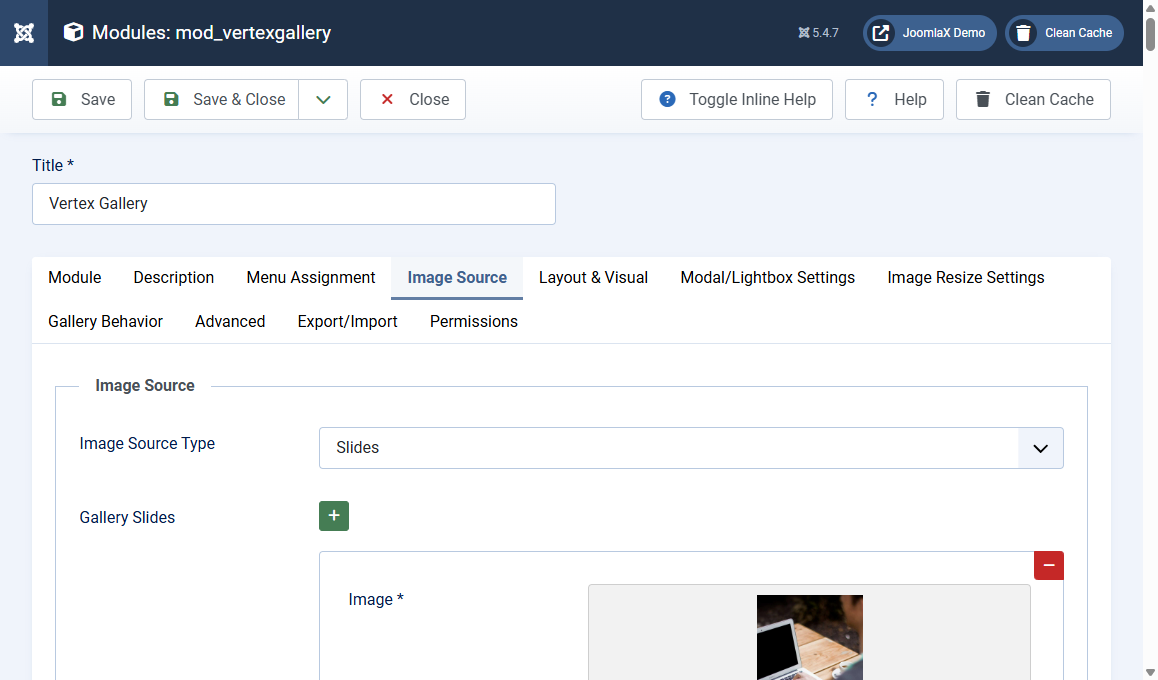This screenshot has width=1158, height=680.
Task: Open the Joomla logo menu toggle
Action: [24, 32]
